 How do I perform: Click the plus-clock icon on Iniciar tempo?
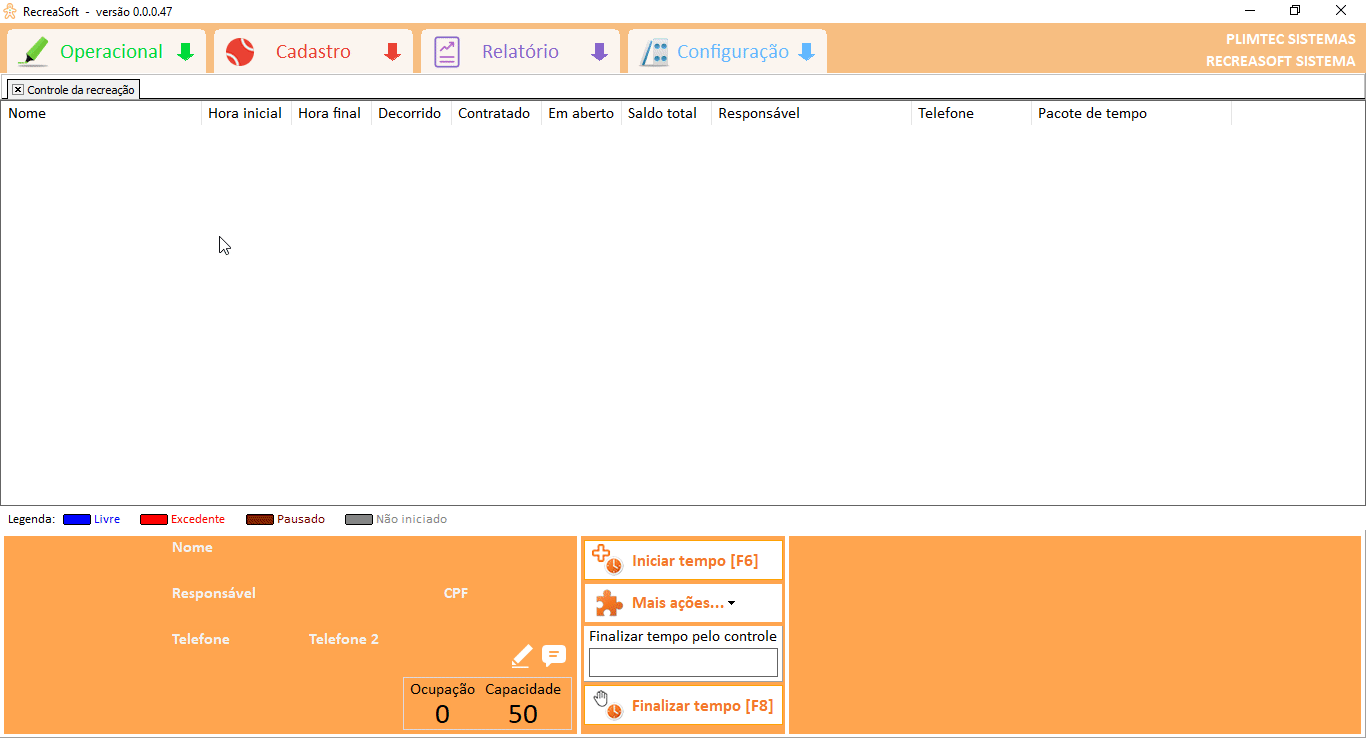(x=607, y=560)
